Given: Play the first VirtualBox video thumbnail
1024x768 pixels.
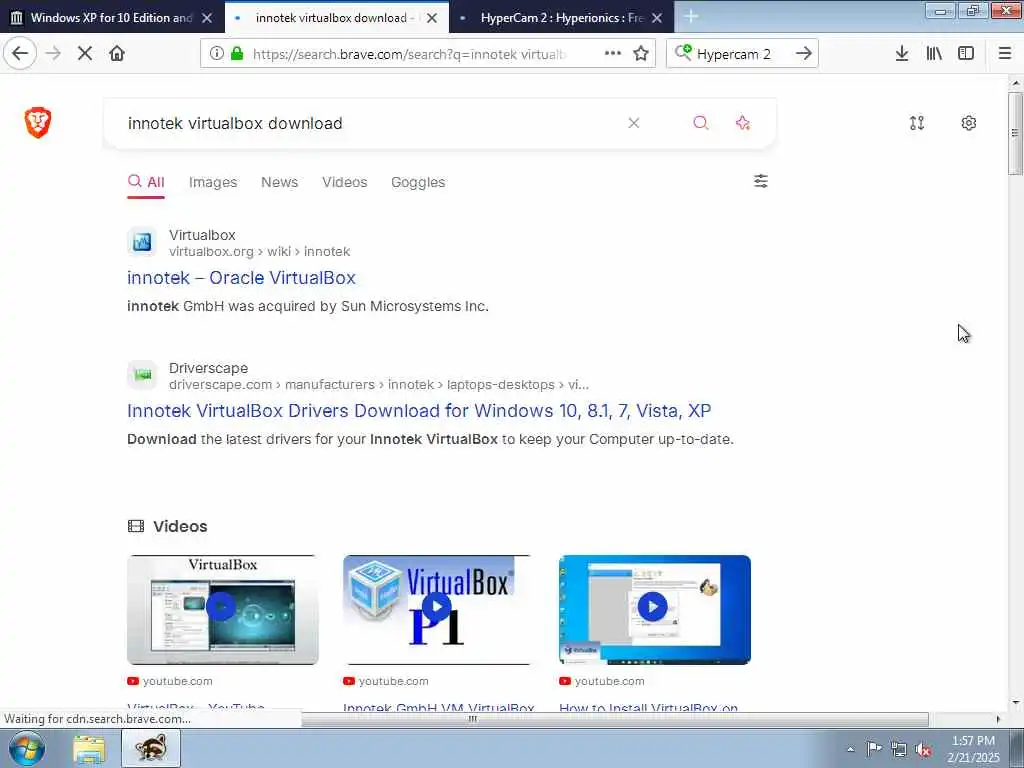Looking at the screenshot, I should click(x=223, y=609).
